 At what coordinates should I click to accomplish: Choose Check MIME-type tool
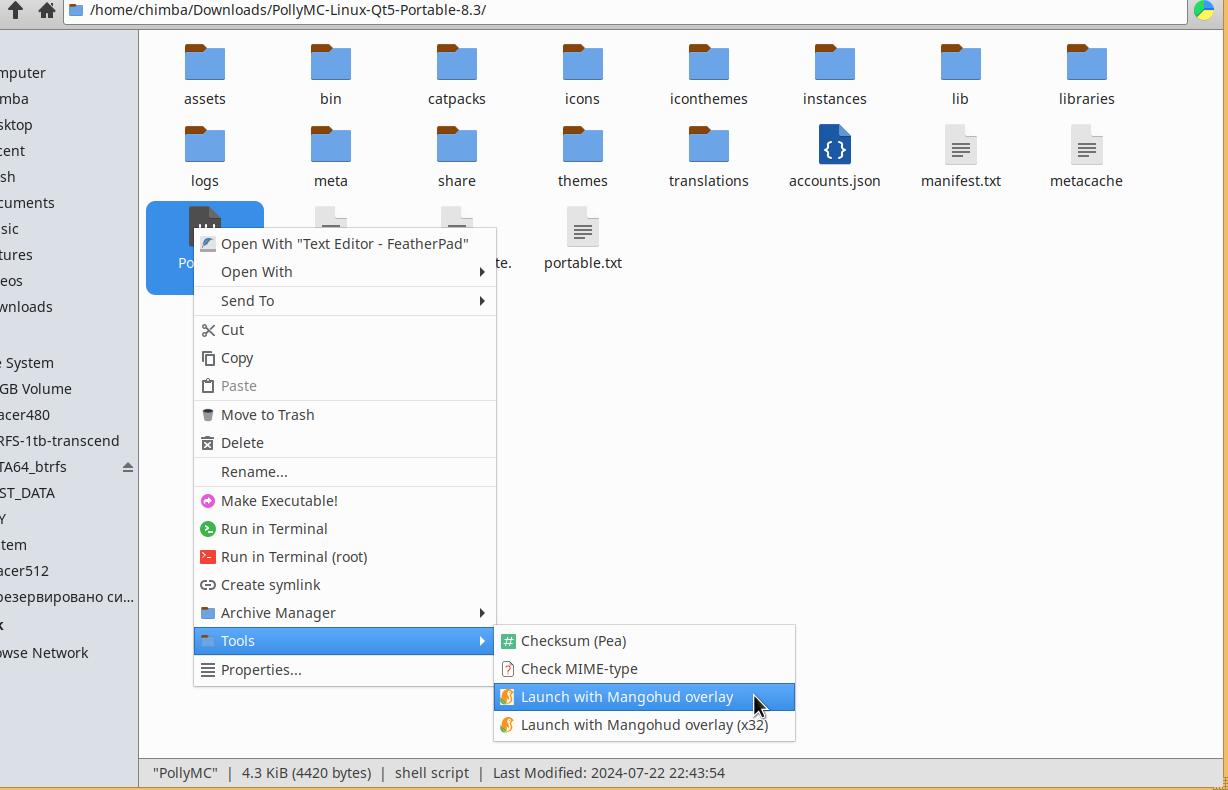pos(645,669)
